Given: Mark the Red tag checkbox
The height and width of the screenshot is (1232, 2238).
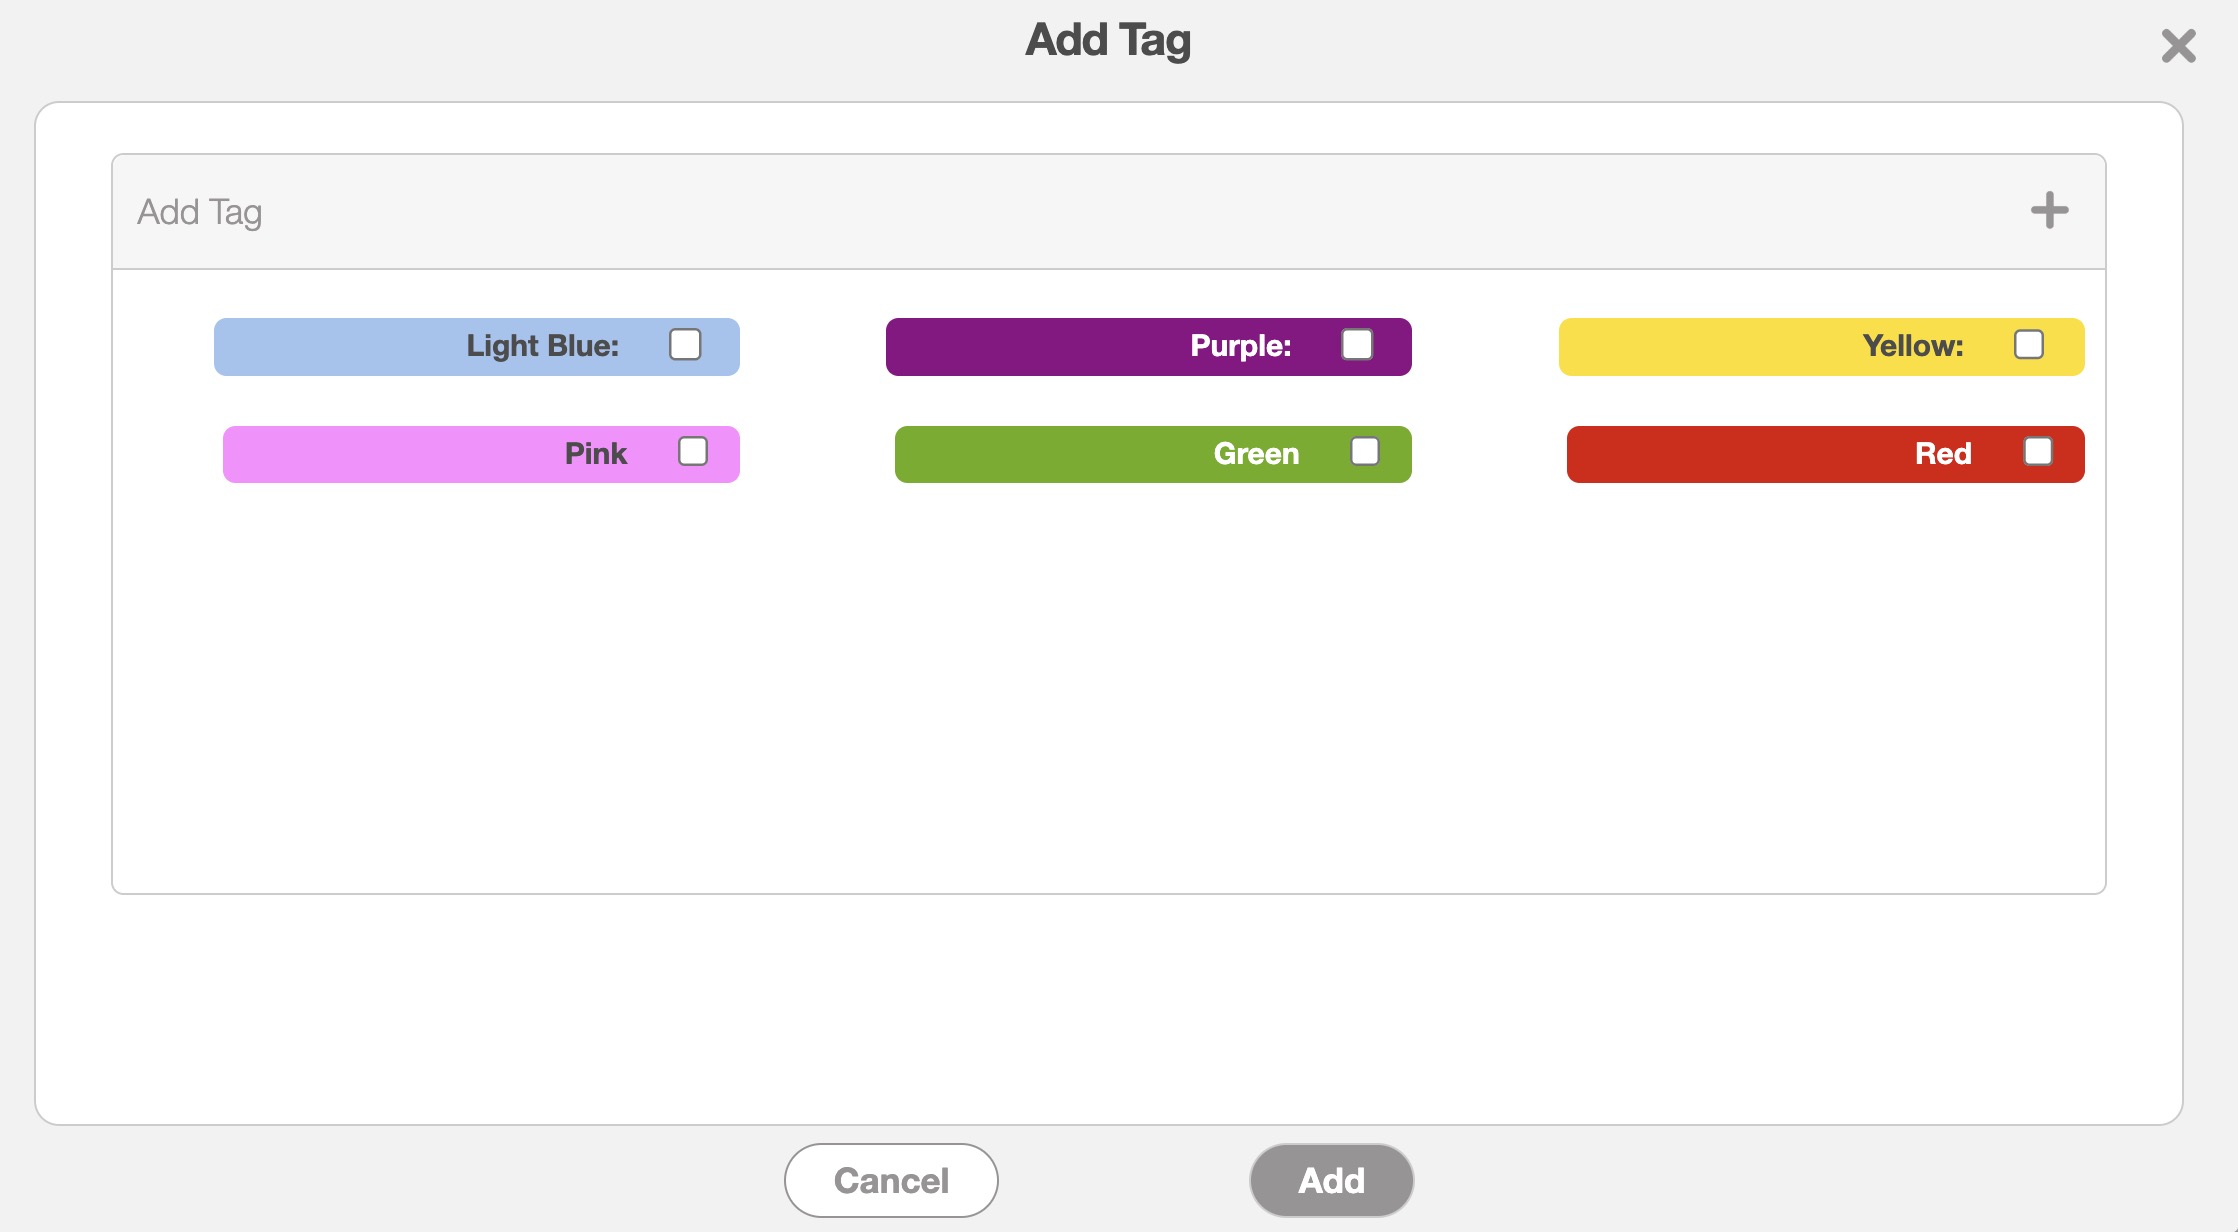Looking at the screenshot, I should (x=2038, y=452).
